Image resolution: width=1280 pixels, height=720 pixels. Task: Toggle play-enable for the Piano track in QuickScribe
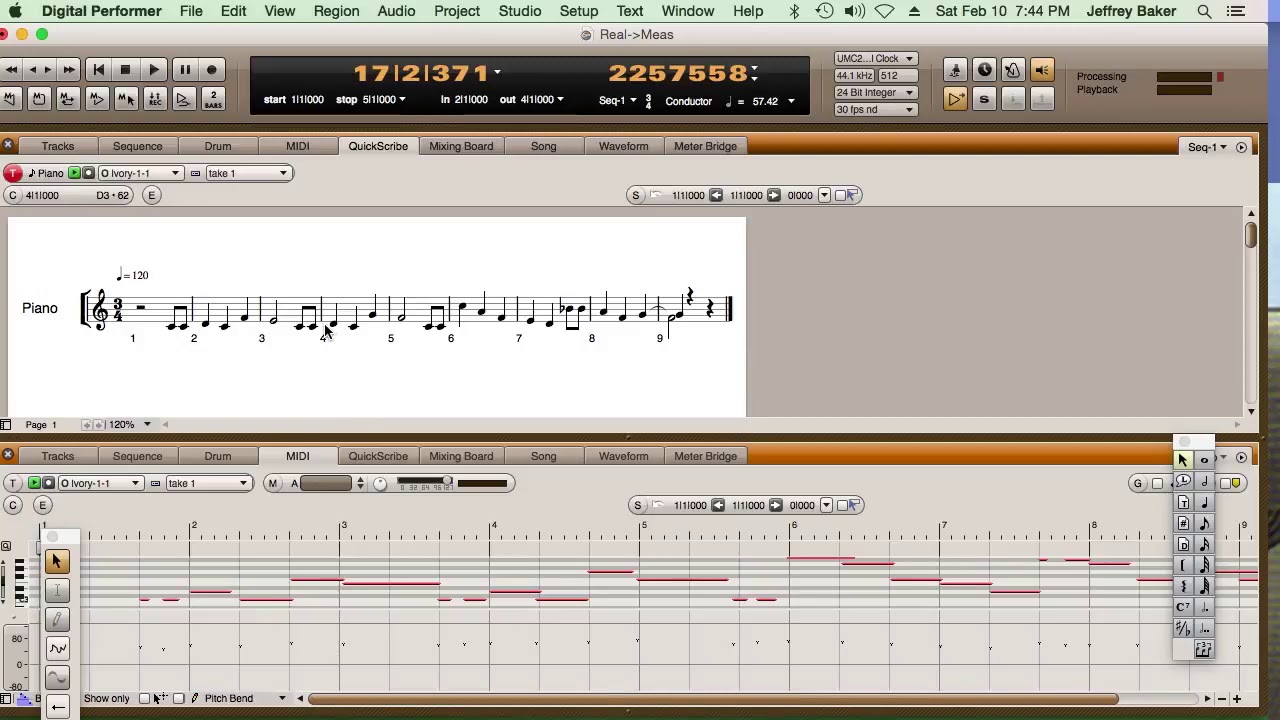[x=74, y=173]
